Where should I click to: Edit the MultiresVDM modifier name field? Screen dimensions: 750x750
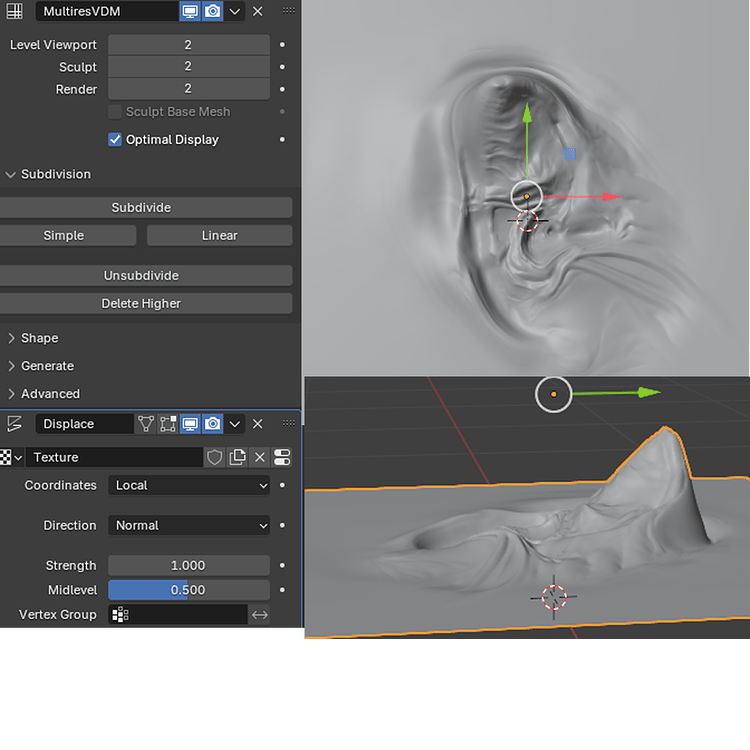107,11
